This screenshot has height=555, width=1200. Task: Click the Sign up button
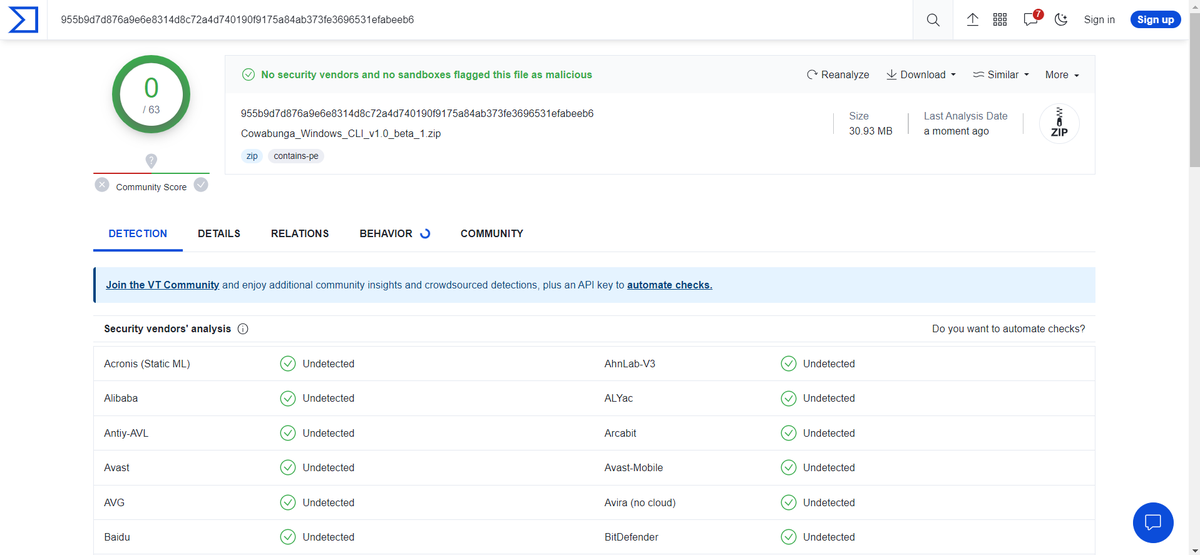(1155, 20)
